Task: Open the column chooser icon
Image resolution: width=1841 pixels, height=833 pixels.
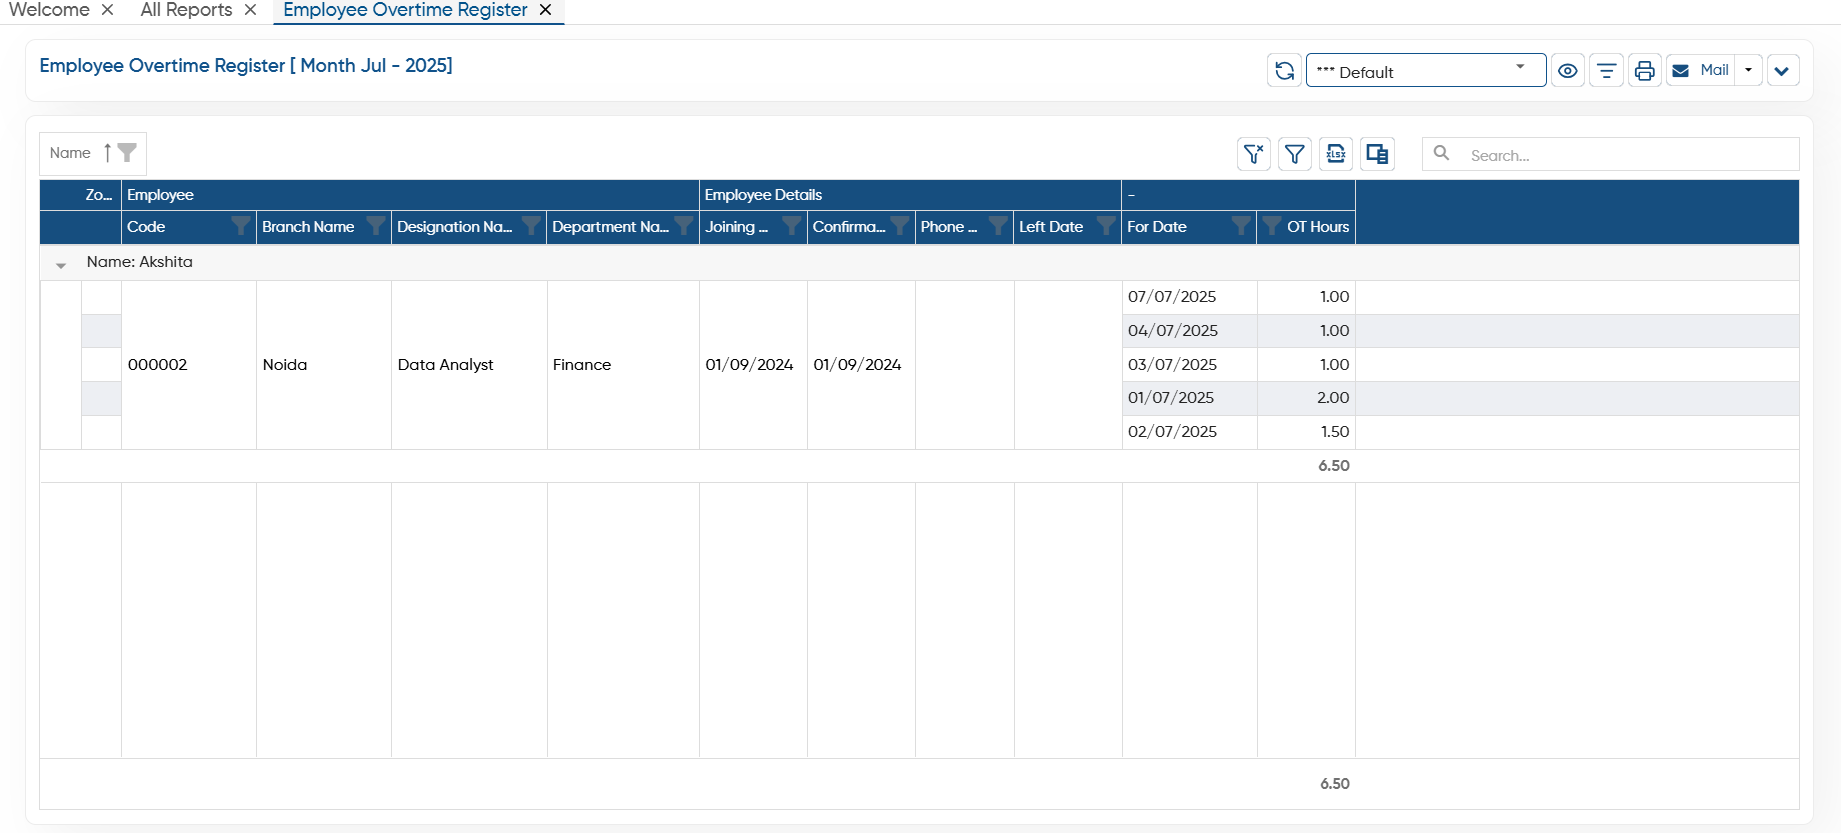Action: (x=1377, y=154)
